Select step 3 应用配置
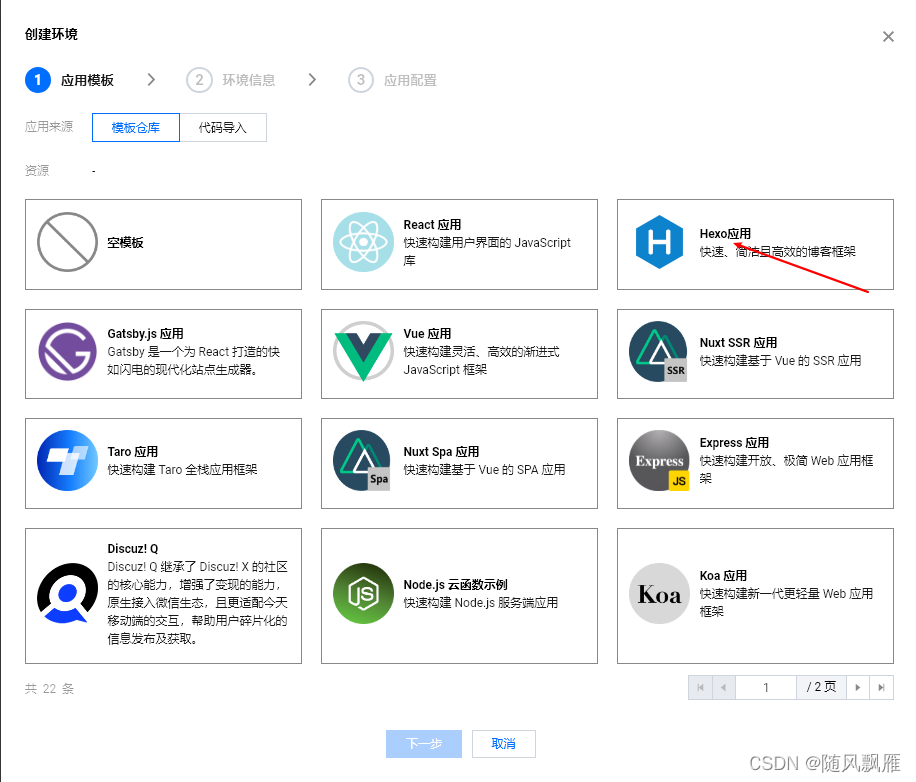 pos(393,80)
